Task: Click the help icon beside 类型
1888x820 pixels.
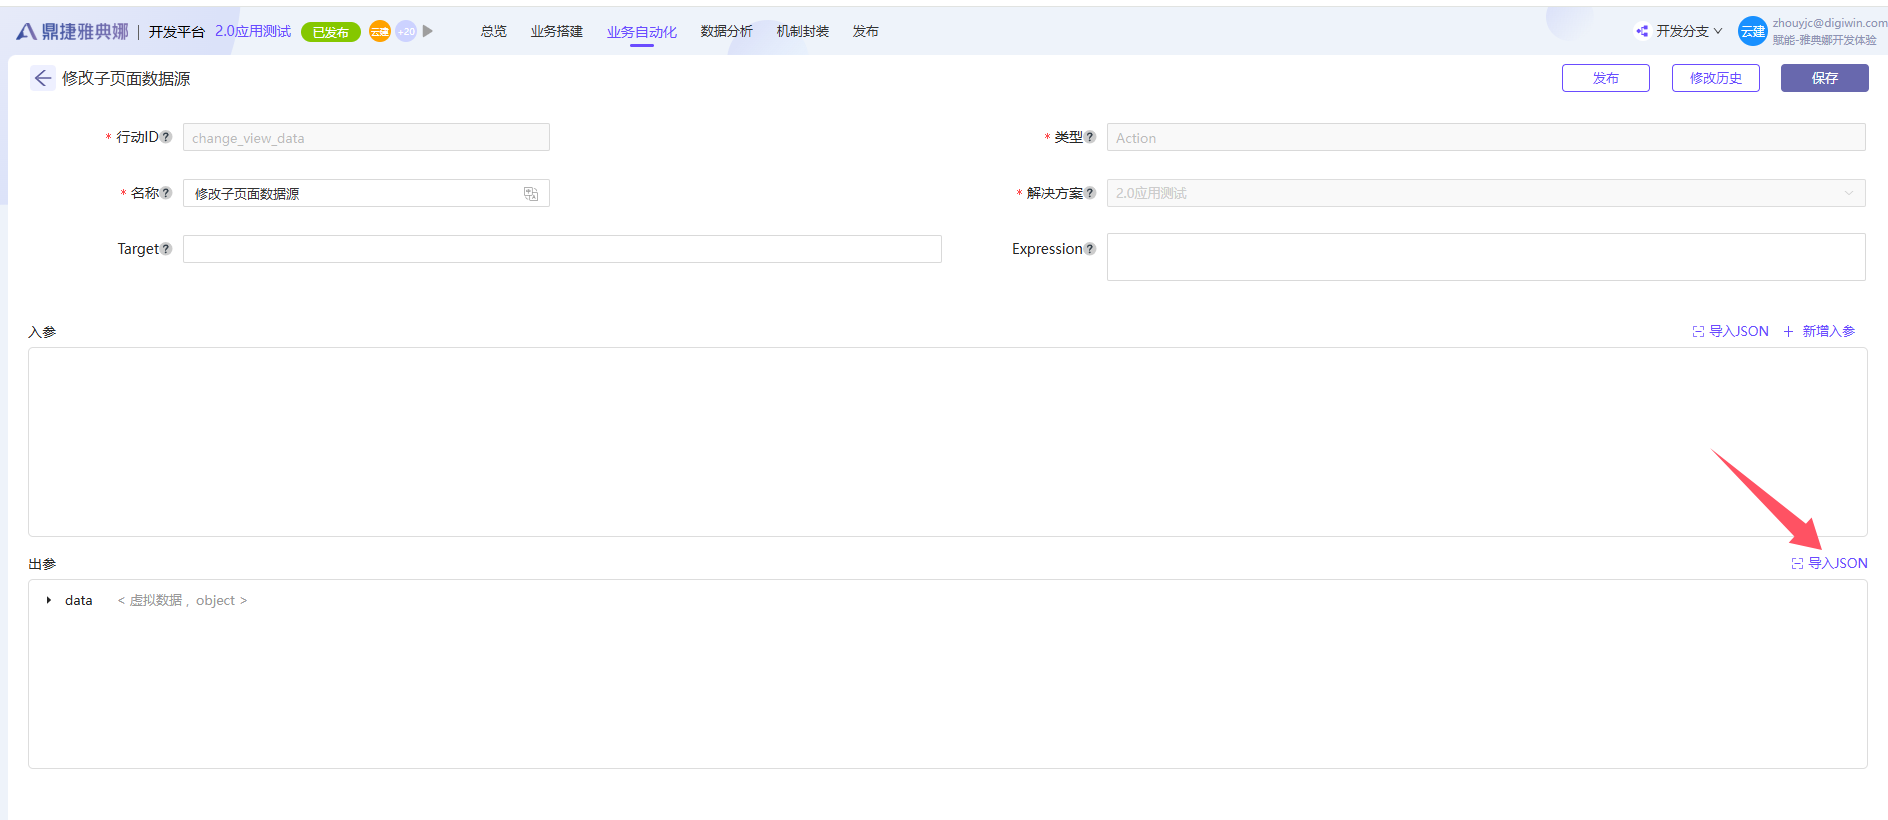Action: click(1090, 137)
